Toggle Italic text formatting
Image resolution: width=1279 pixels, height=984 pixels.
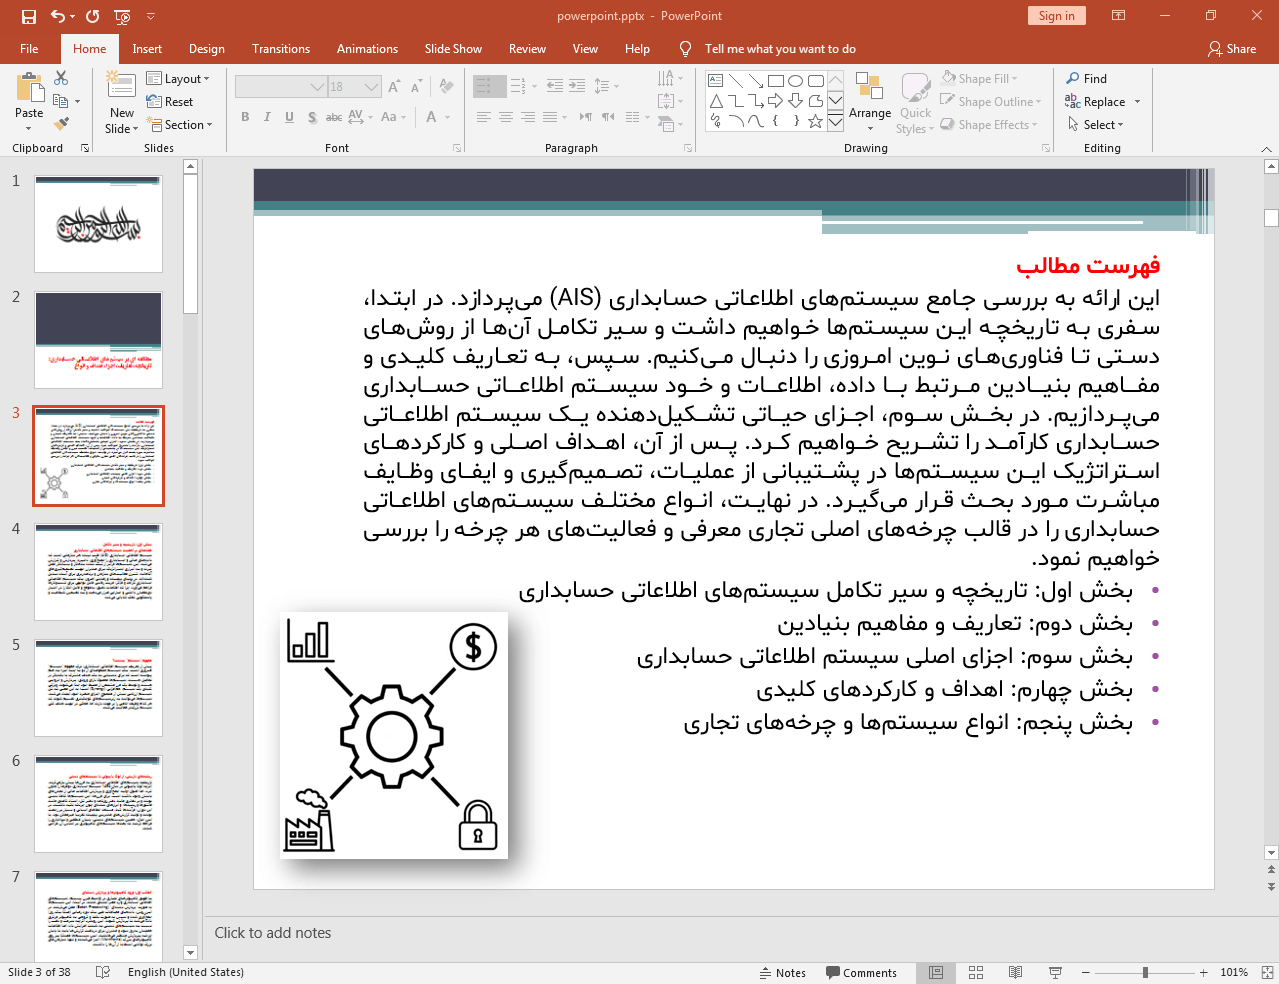pos(267,117)
